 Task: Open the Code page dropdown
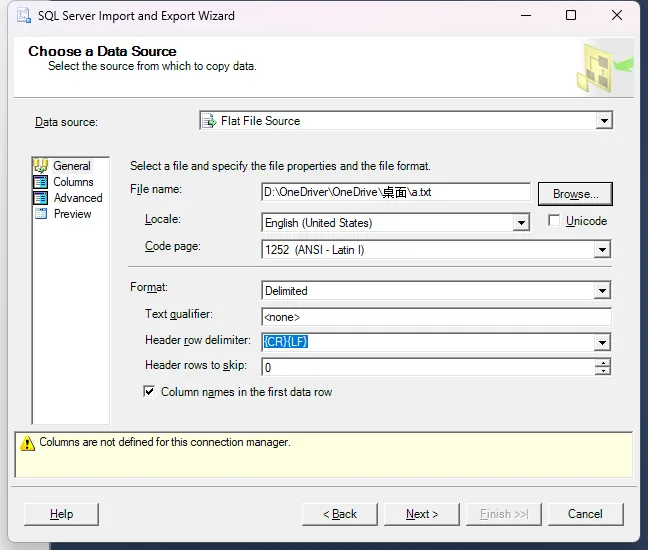(602, 249)
